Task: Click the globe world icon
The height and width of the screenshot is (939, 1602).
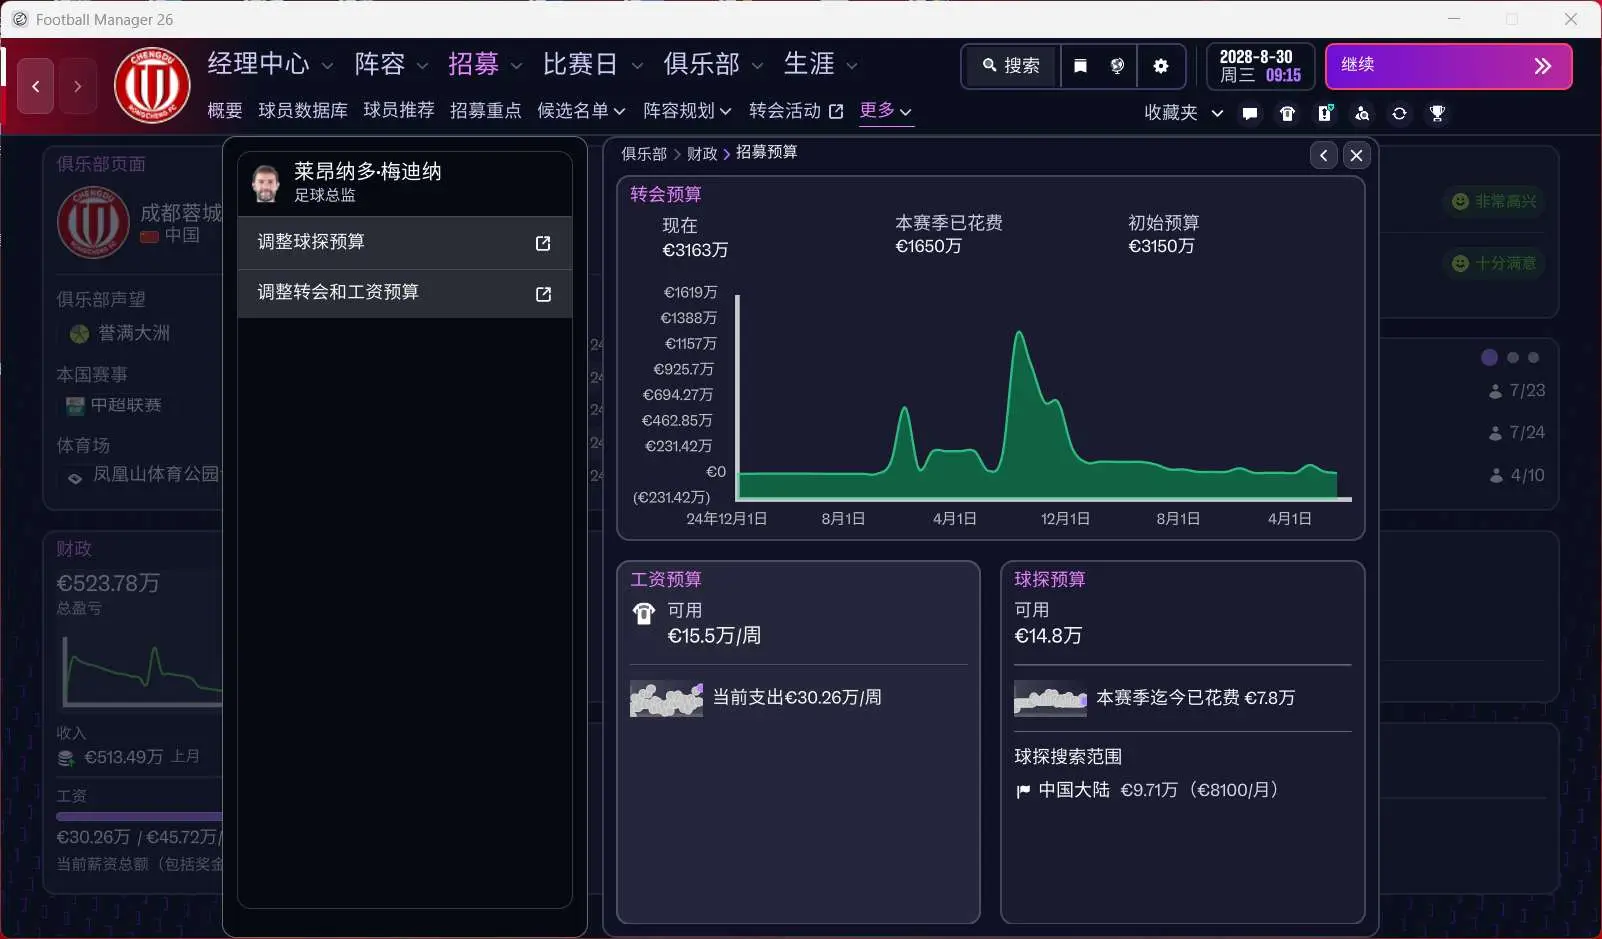Action: point(1118,66)
